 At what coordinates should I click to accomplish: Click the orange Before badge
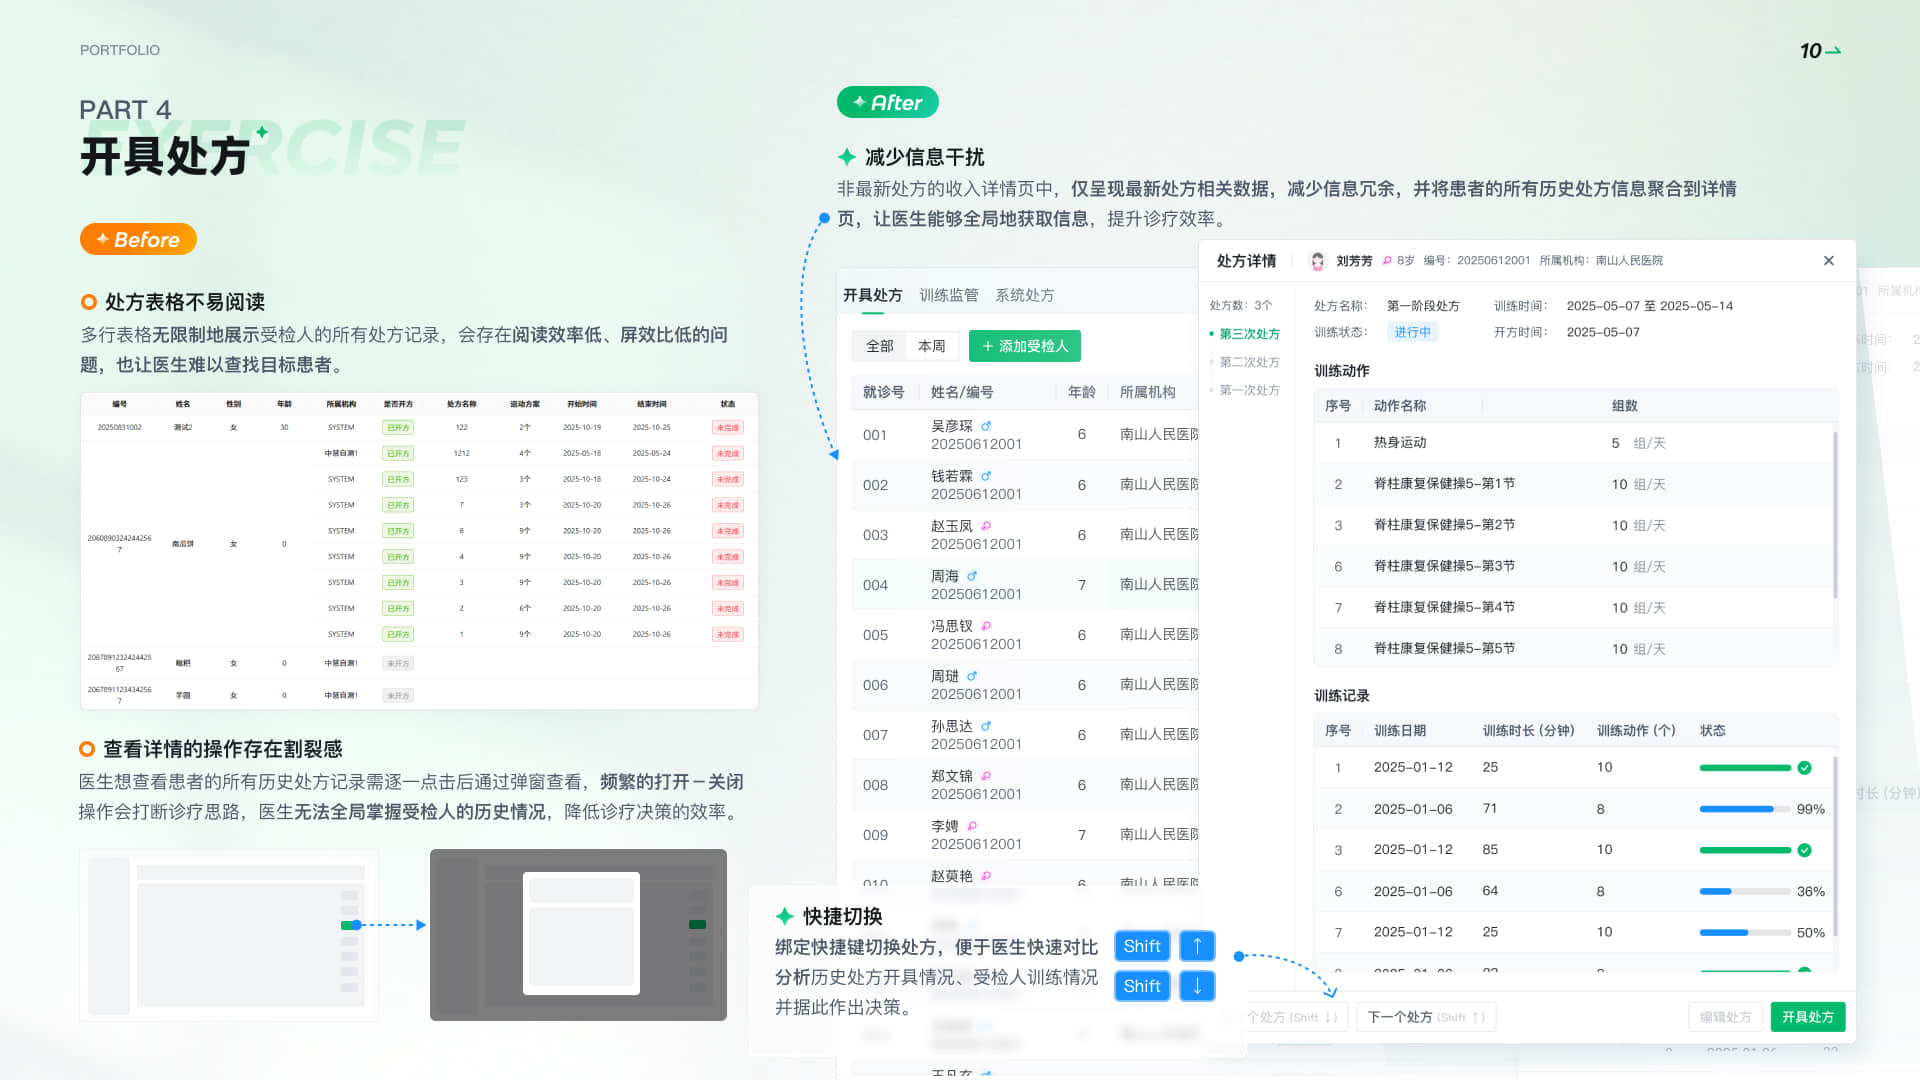[x=138, y=239]
